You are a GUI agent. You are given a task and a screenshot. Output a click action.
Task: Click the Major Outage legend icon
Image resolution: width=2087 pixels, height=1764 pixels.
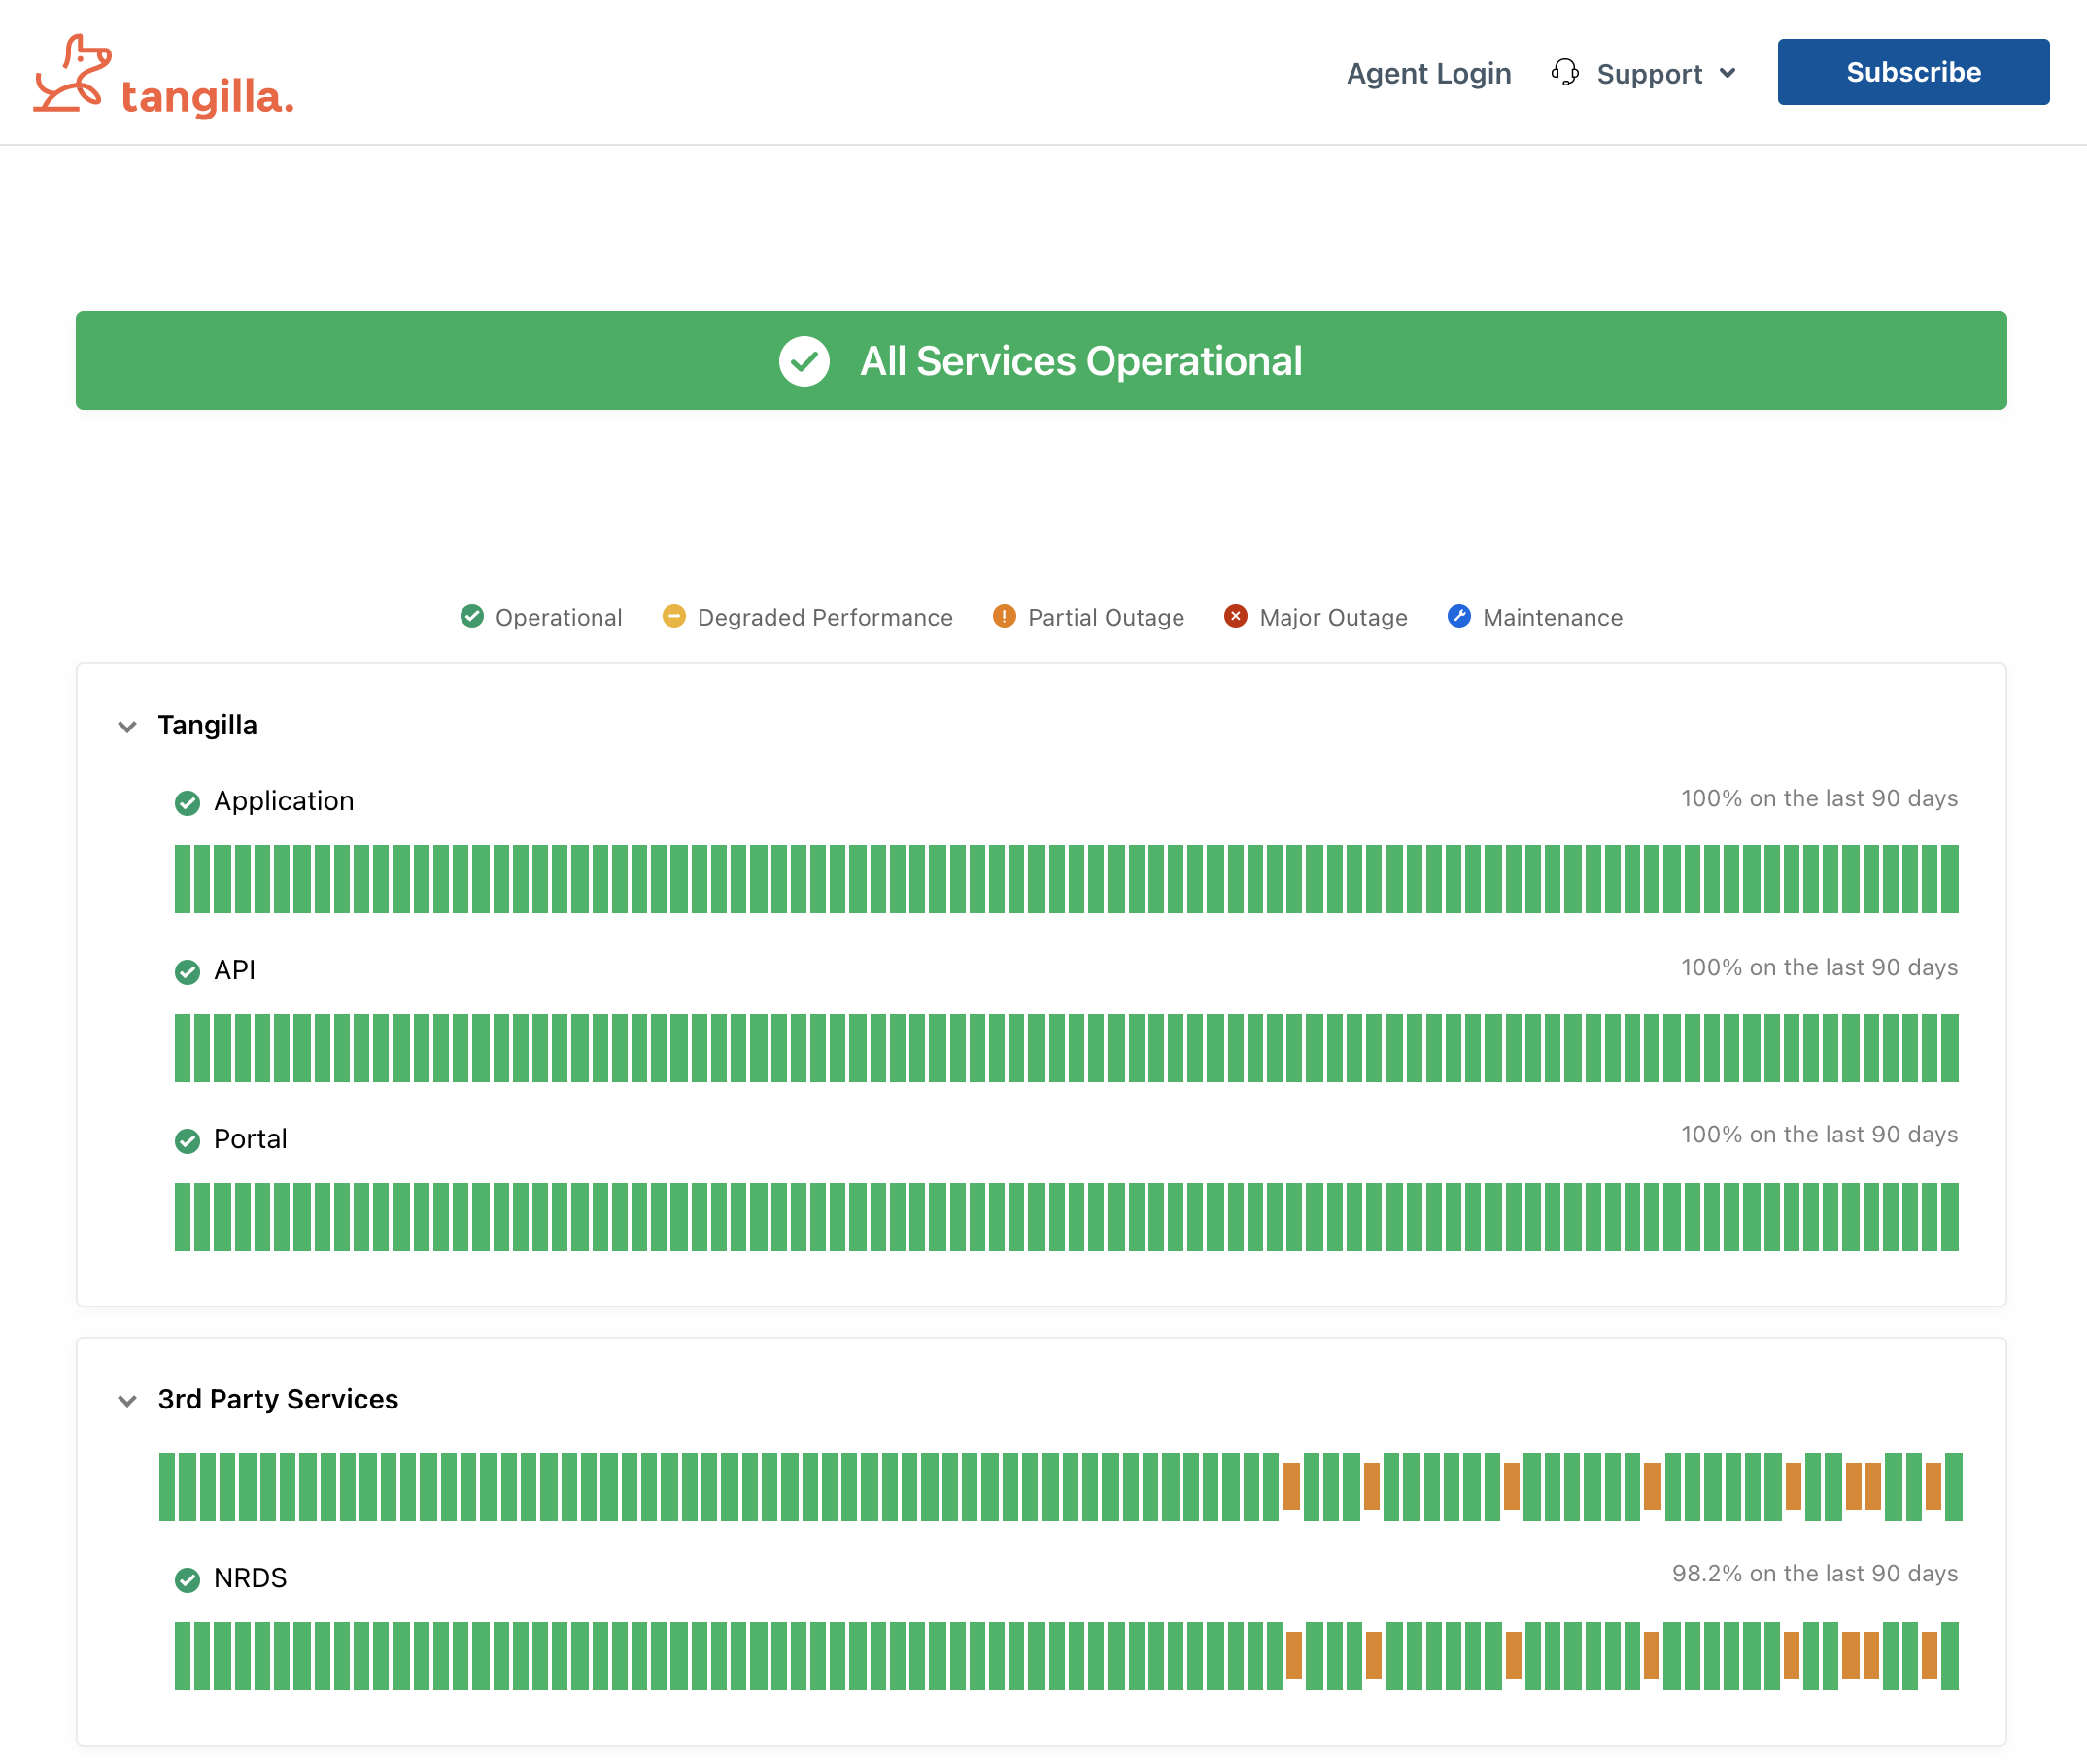click(x=1235, y=616)
